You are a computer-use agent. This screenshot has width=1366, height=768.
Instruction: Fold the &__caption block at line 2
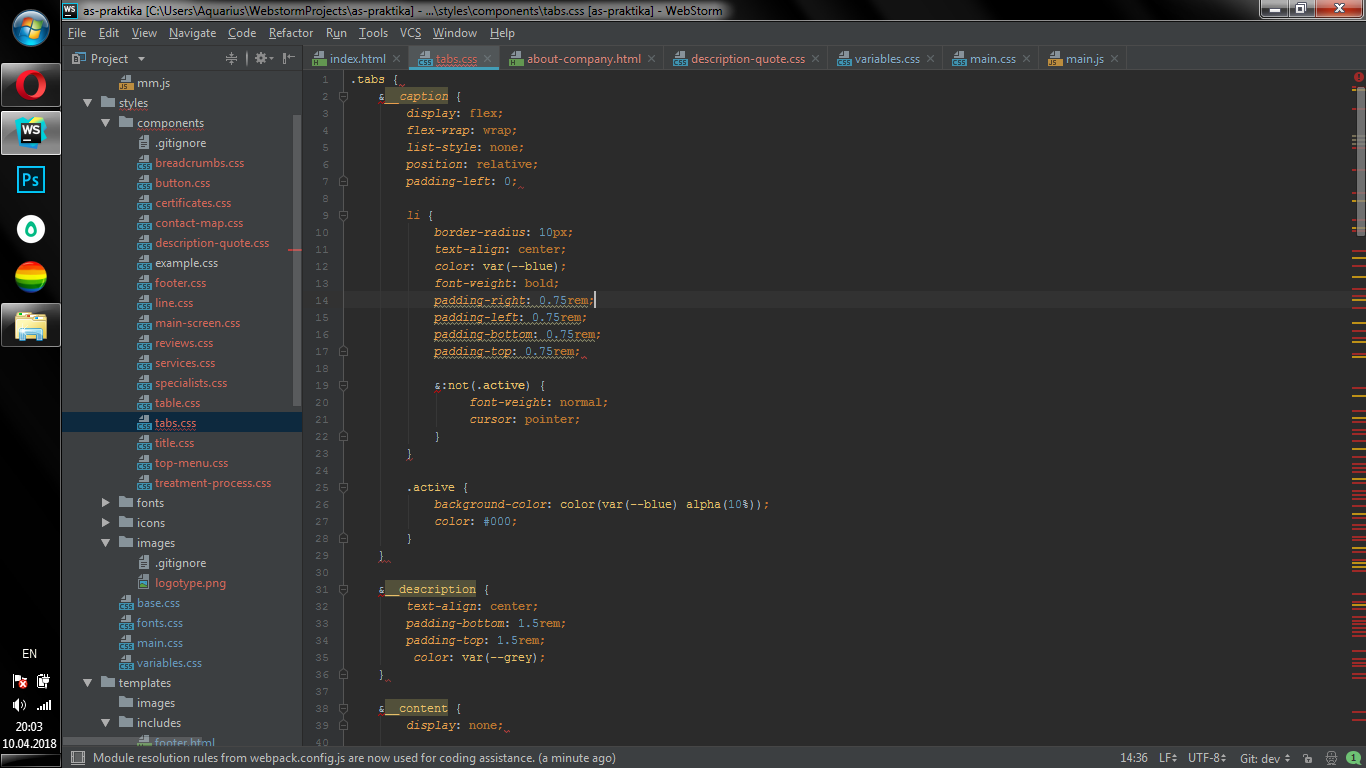pyautogui.click(x=343, y=96)
